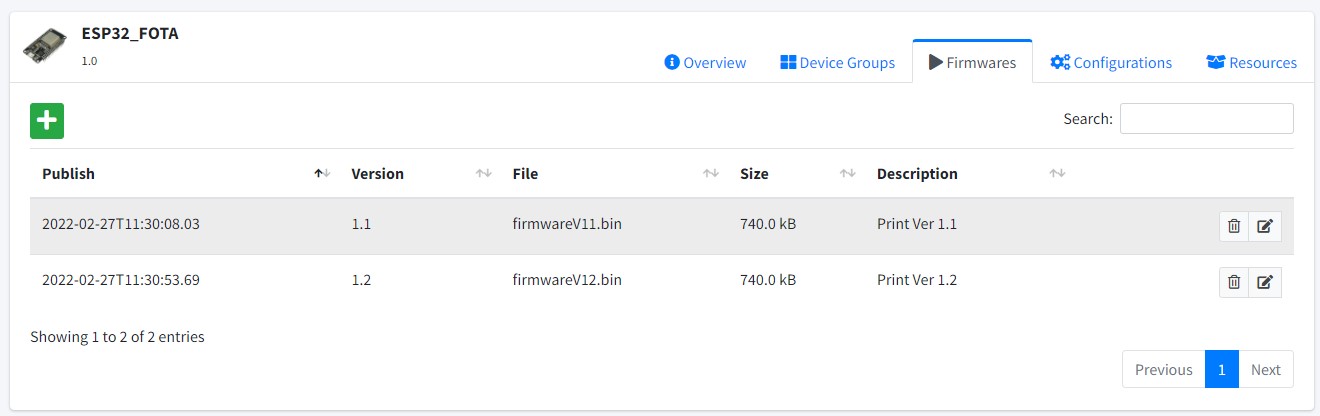Edit firmware version 1.1 via pencil icon
The width and height of the screenshot is (1320, 416).
pos(1265,226)
